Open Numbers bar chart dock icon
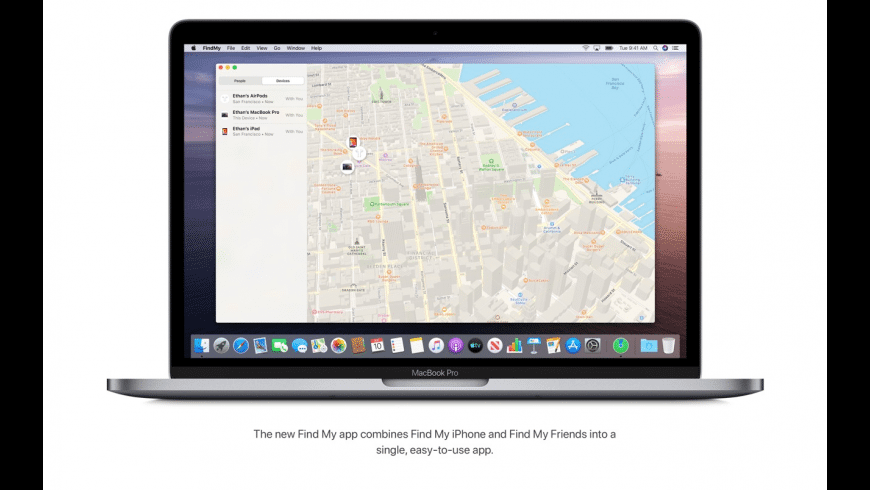Screen dimensions: 870x490 [x=514, y=346]
